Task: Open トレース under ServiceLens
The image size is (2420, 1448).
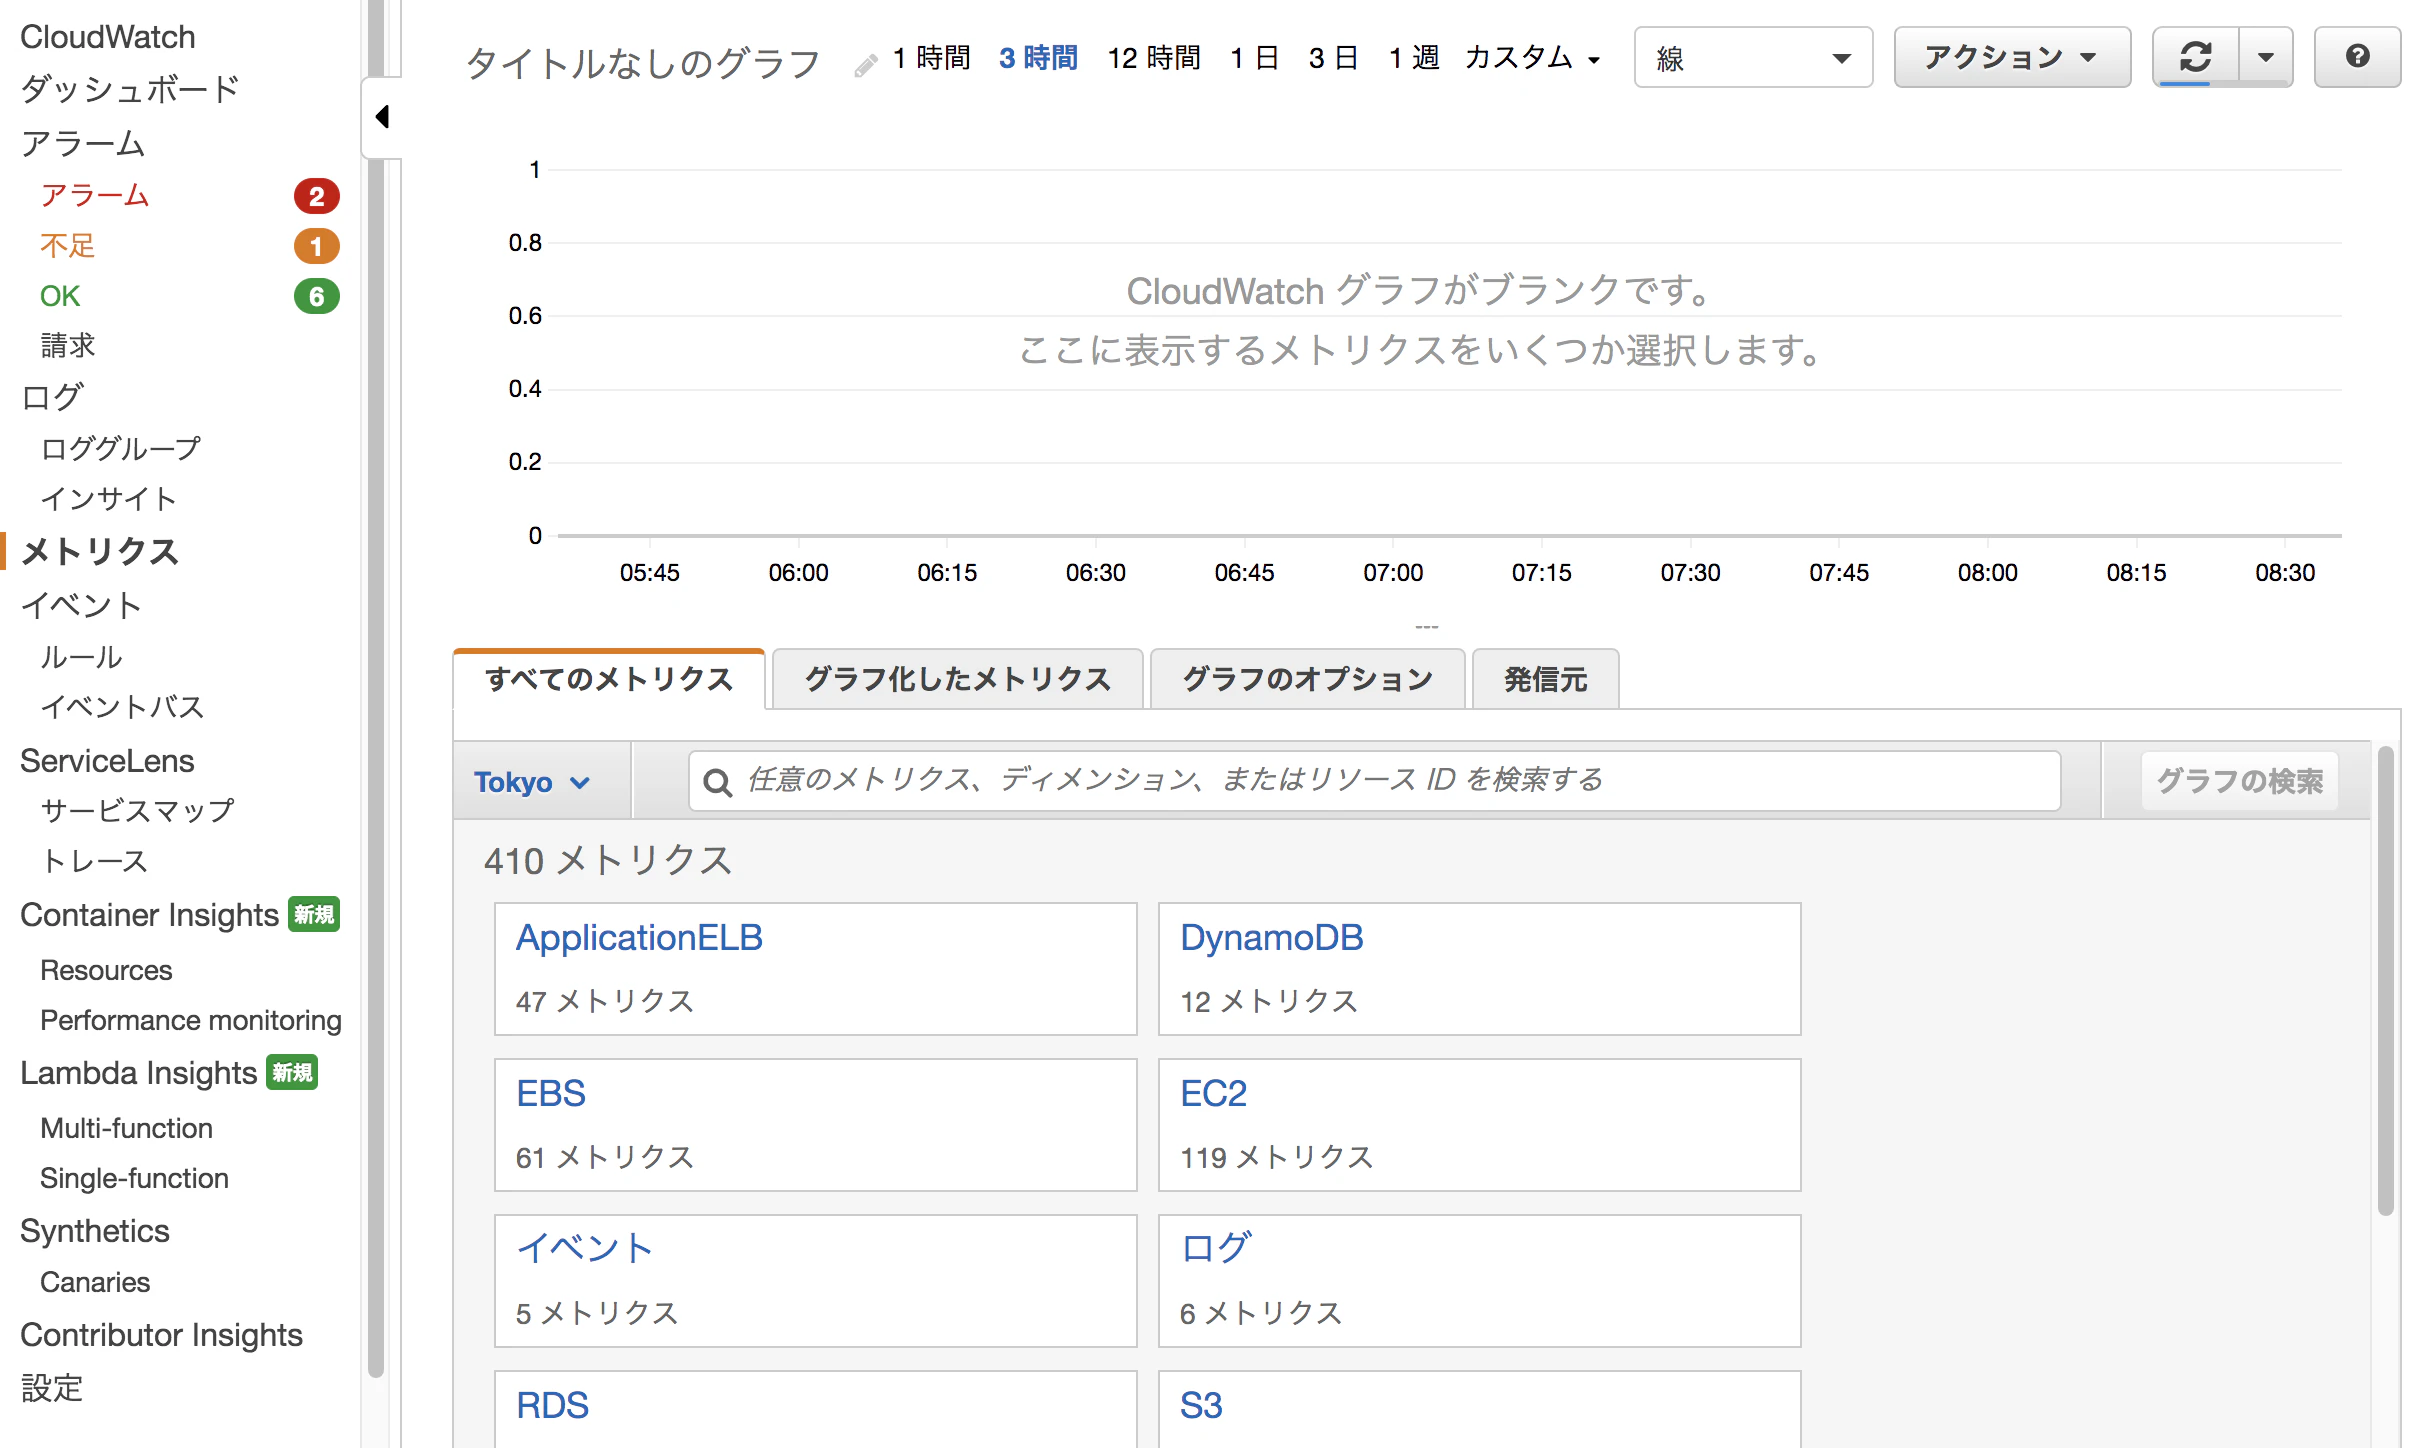Action: point(94,860)
